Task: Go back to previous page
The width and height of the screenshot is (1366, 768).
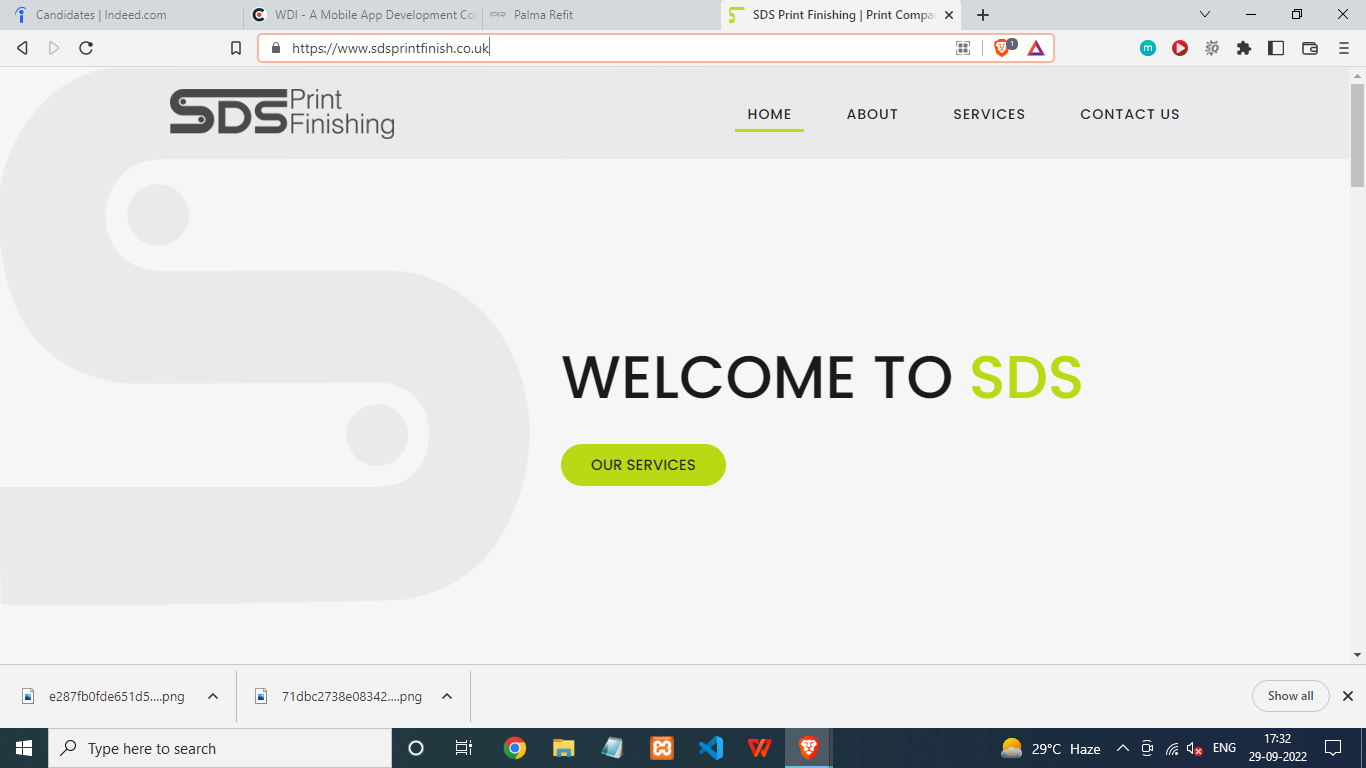Action: [x=22, y=48]
